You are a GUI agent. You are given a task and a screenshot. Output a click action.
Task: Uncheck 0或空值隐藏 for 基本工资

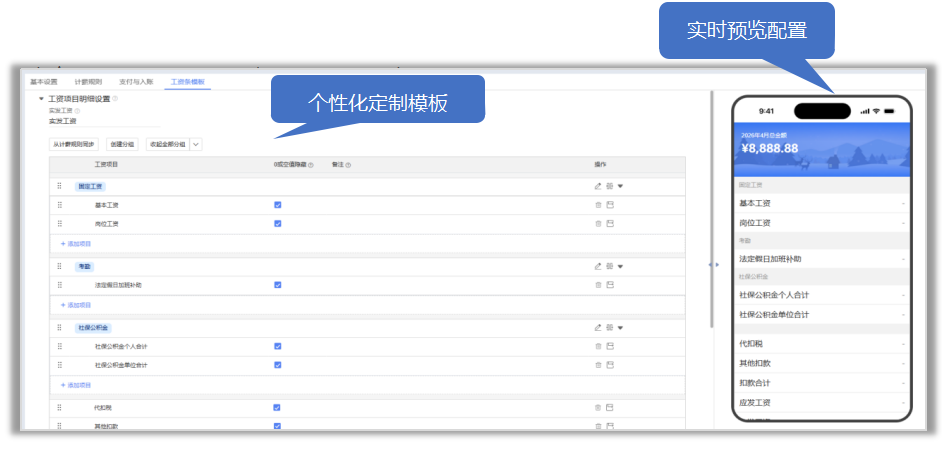(278, 205)
